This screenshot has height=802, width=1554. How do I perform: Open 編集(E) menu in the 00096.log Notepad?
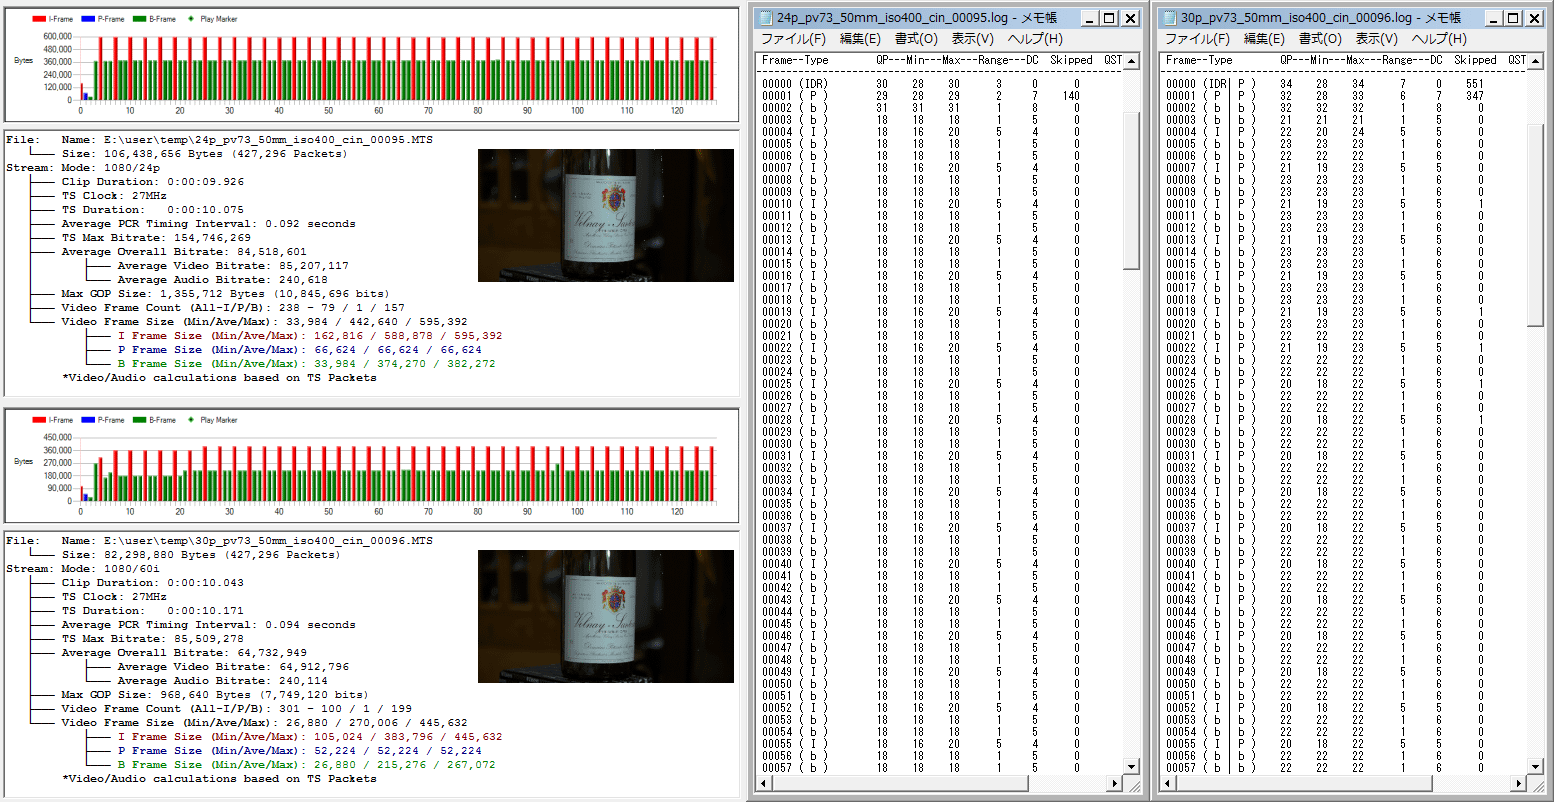click(1264, 39)
